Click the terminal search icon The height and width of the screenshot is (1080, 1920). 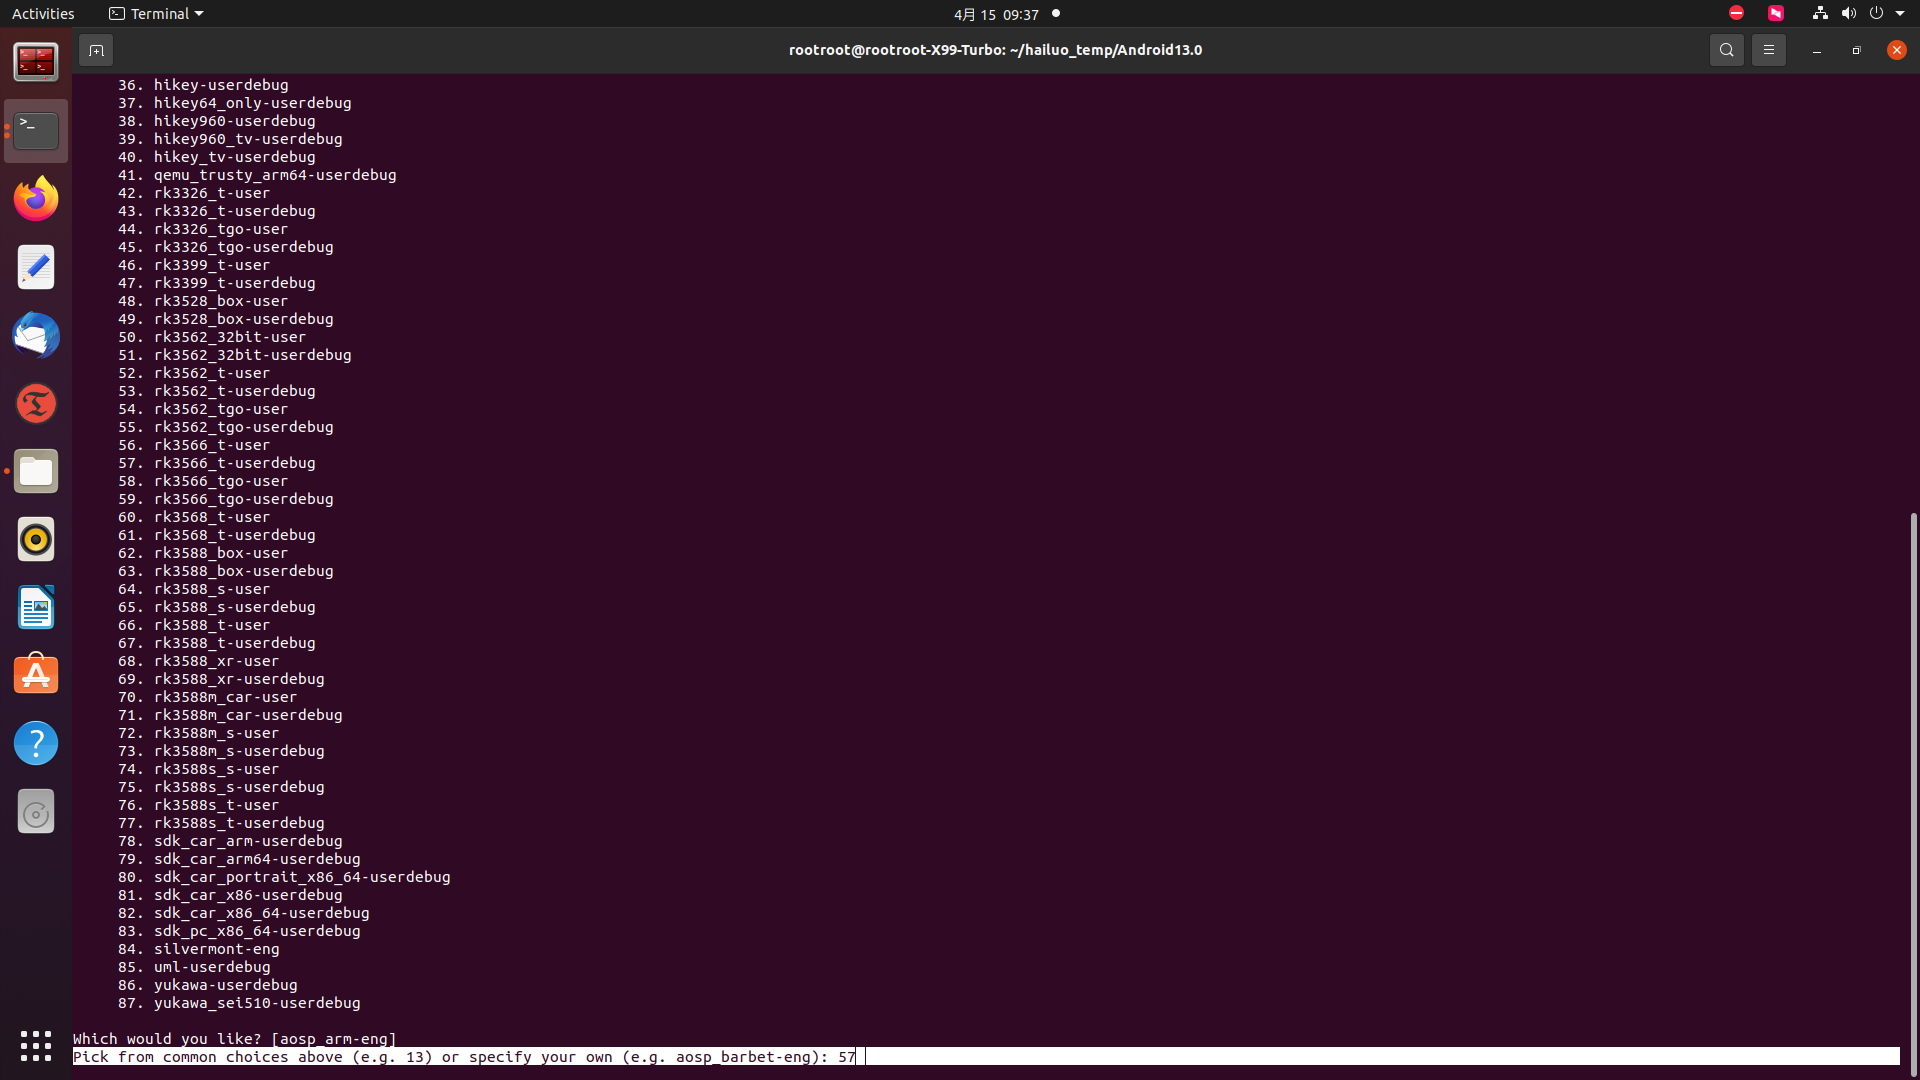[x=1726, y=50]
